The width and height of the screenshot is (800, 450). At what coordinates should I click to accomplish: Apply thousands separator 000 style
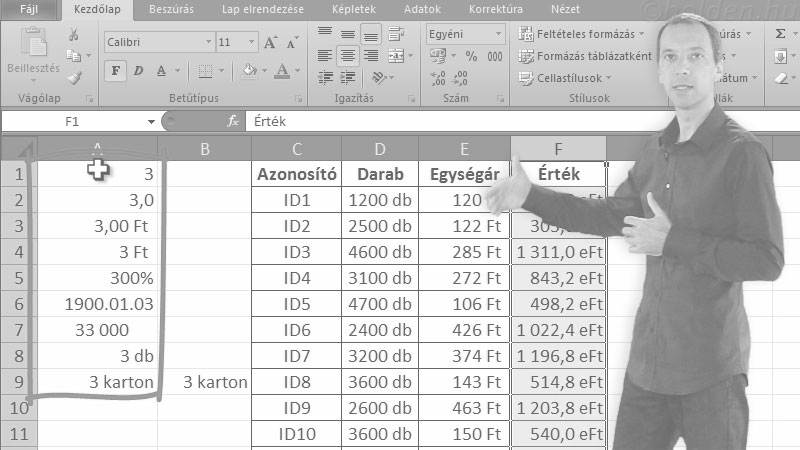point(494,56)
